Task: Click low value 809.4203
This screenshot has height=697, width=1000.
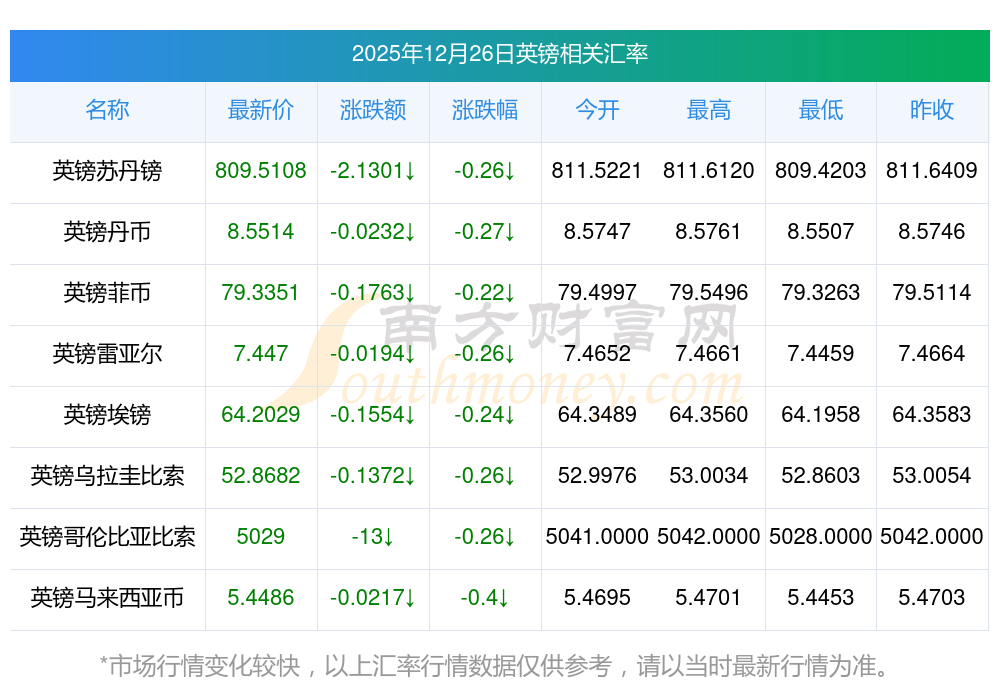Action: (x=821, y=170)
